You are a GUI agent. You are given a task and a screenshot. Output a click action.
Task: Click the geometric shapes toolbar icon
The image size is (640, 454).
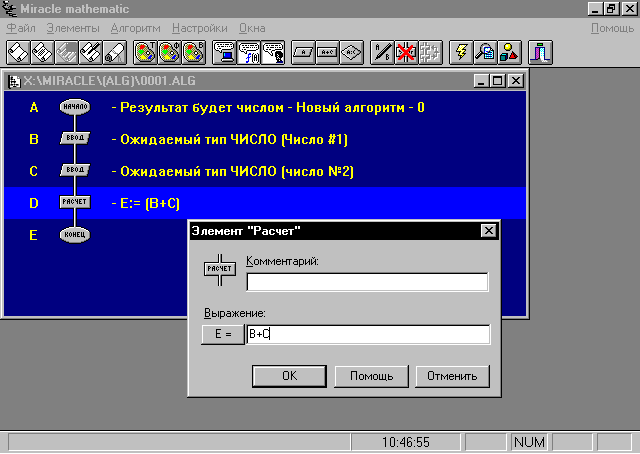510,50
